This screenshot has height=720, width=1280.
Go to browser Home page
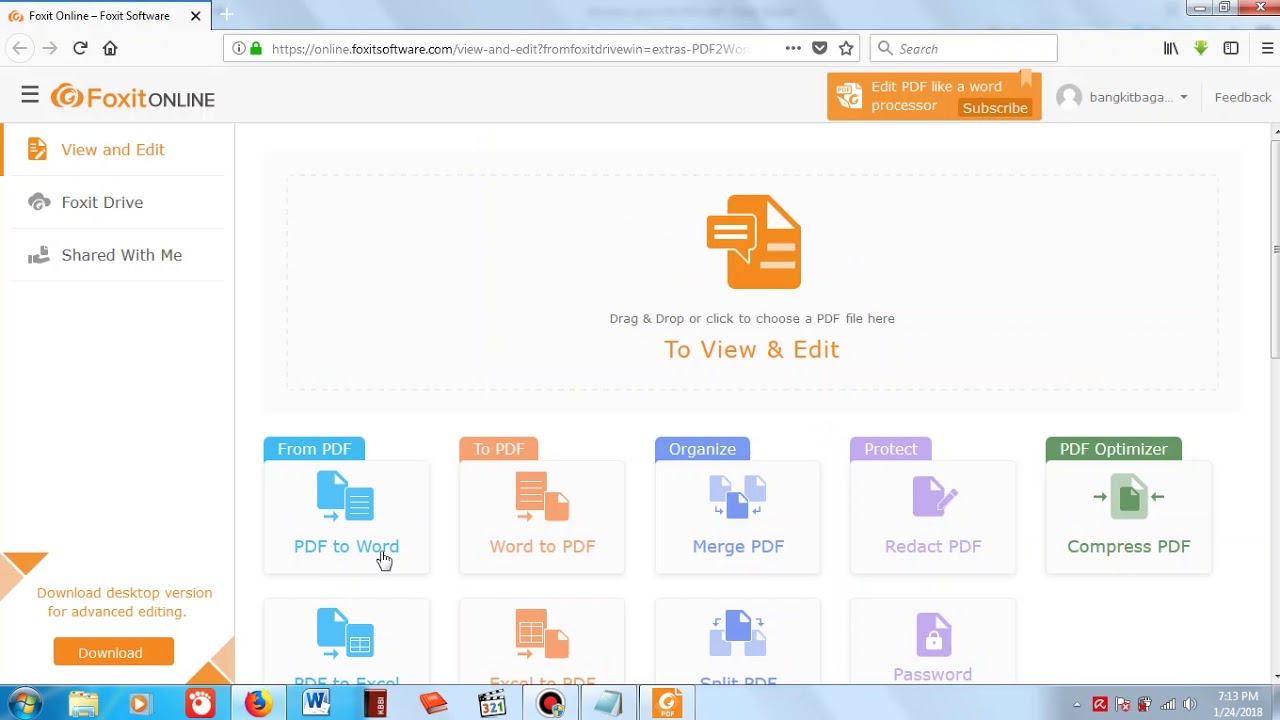pos(110,48)
